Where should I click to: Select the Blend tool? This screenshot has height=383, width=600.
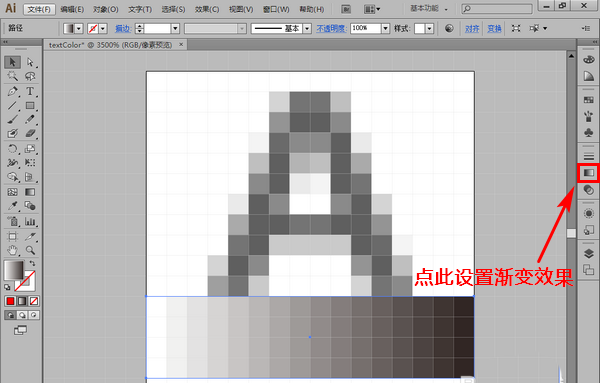click(30, 206)
